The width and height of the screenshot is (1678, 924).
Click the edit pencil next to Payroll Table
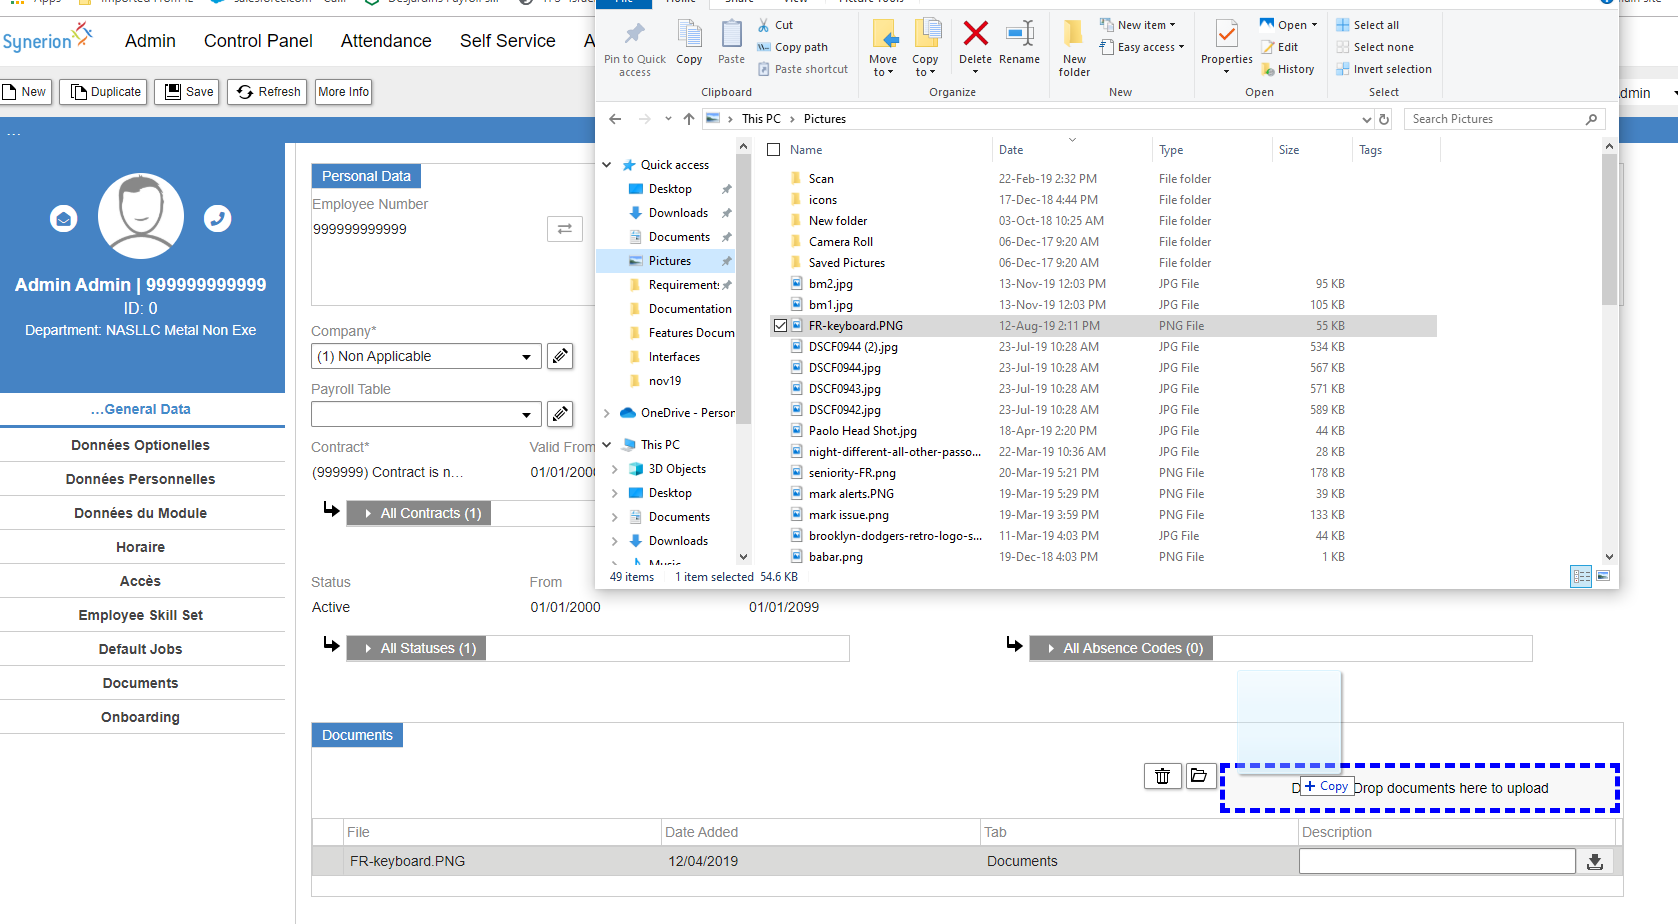pyautogui.click(x=560, y=414)
